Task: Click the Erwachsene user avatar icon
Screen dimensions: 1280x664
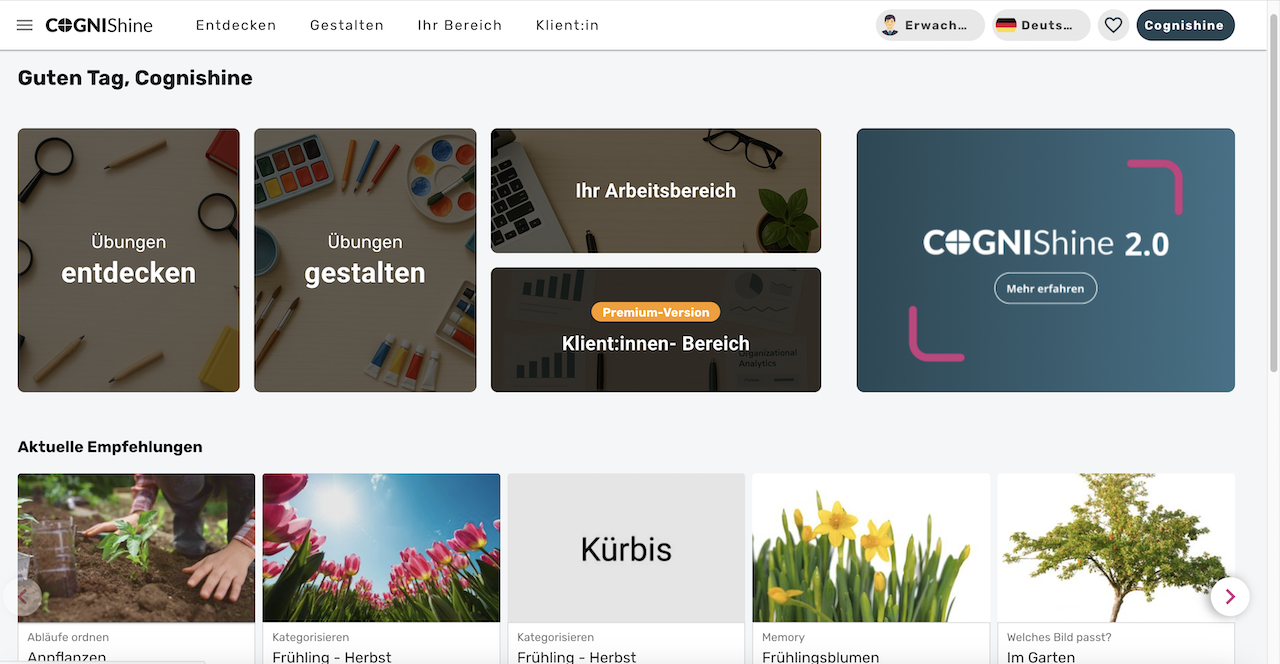Action: [889, 25]
